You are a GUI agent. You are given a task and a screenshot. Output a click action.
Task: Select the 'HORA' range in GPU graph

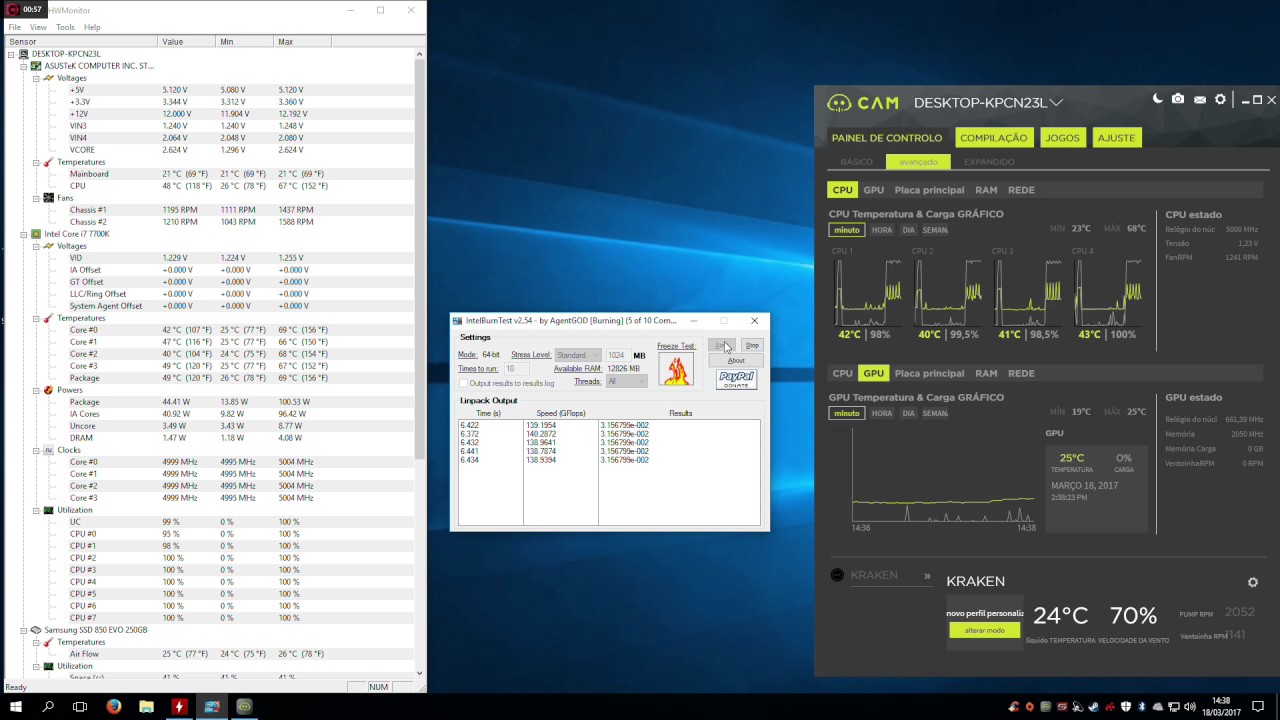click(x=881, y=413)
